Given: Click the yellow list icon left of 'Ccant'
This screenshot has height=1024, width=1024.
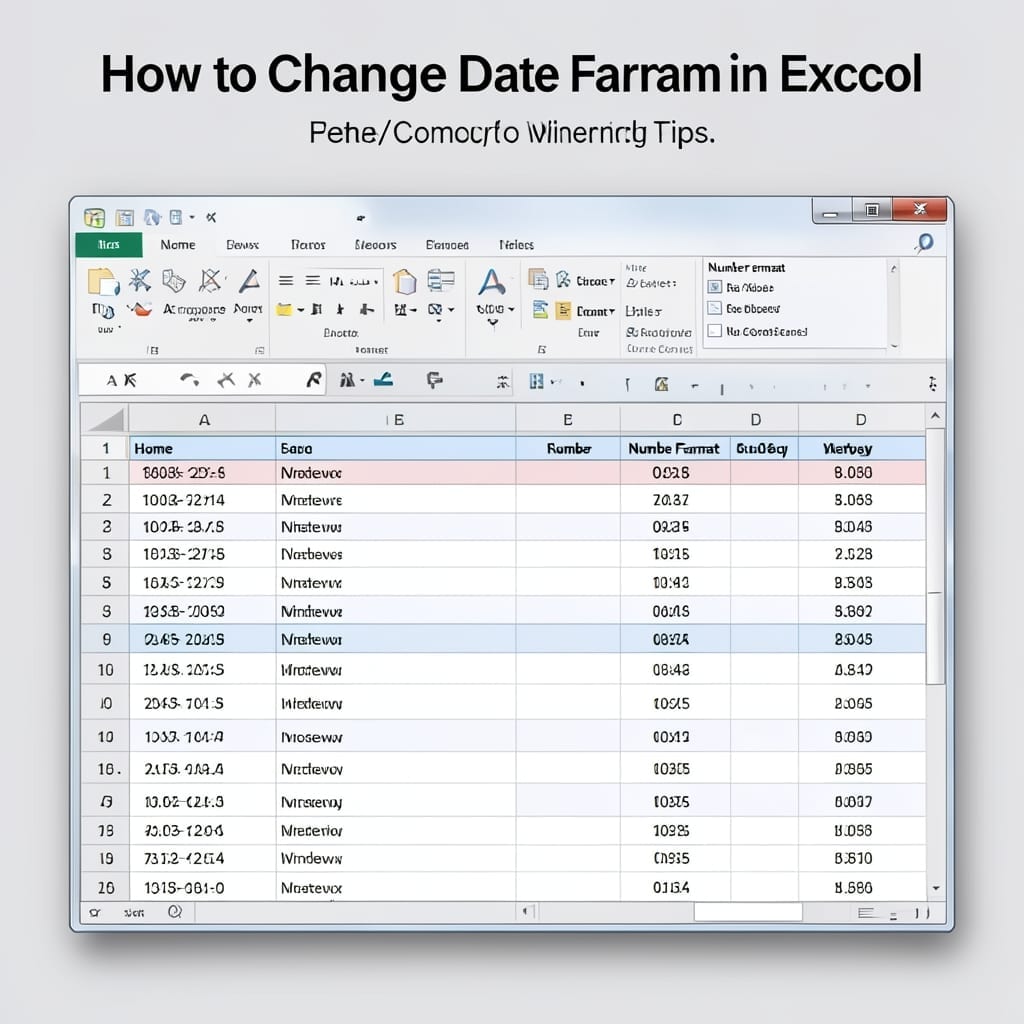Looking at the screenshot, I should [563, 311].
